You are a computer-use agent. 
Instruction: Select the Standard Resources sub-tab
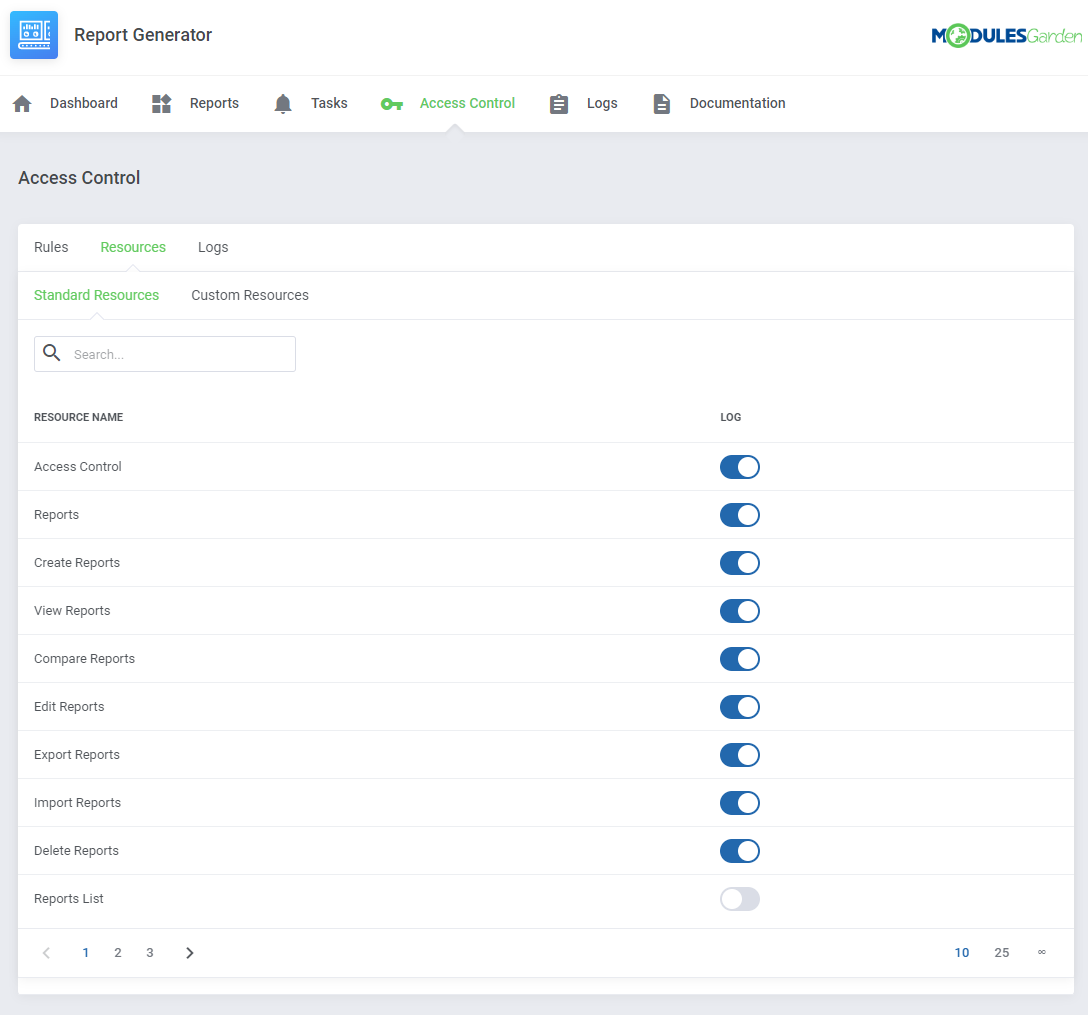point(96,295)
